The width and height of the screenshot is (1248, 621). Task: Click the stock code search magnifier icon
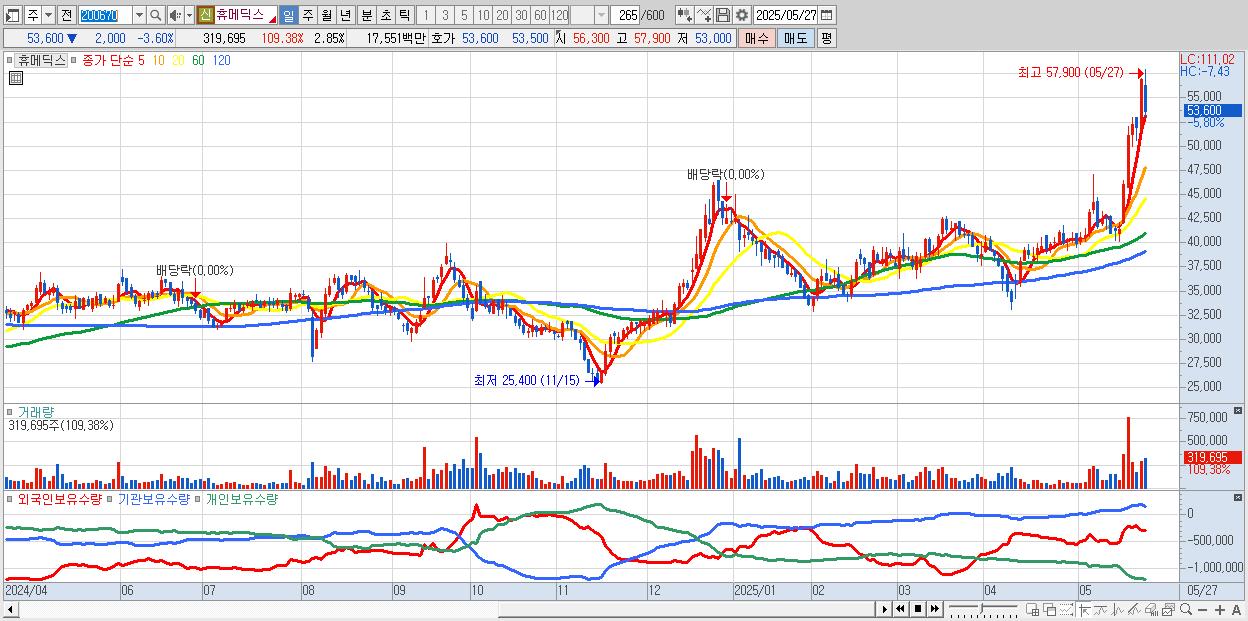pos(155,15)
